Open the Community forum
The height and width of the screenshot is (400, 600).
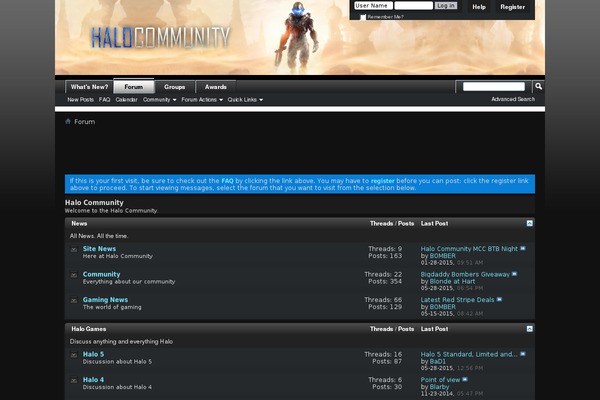[x=101, y=274]
